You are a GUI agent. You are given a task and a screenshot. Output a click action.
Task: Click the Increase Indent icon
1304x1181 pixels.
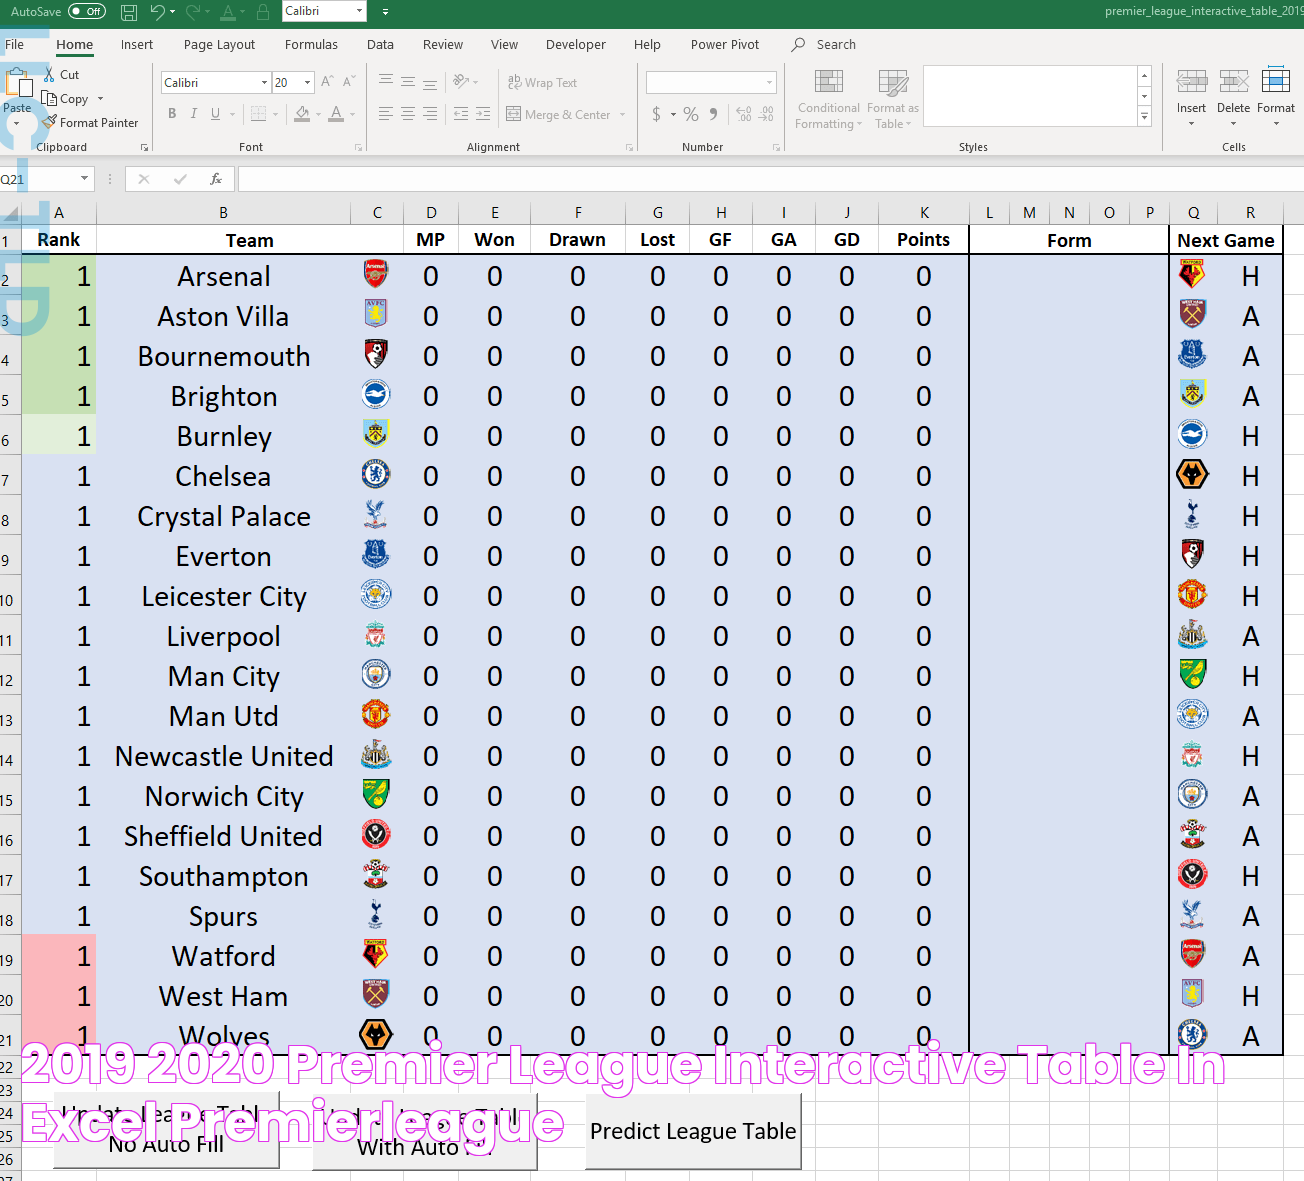pos(483,114)
